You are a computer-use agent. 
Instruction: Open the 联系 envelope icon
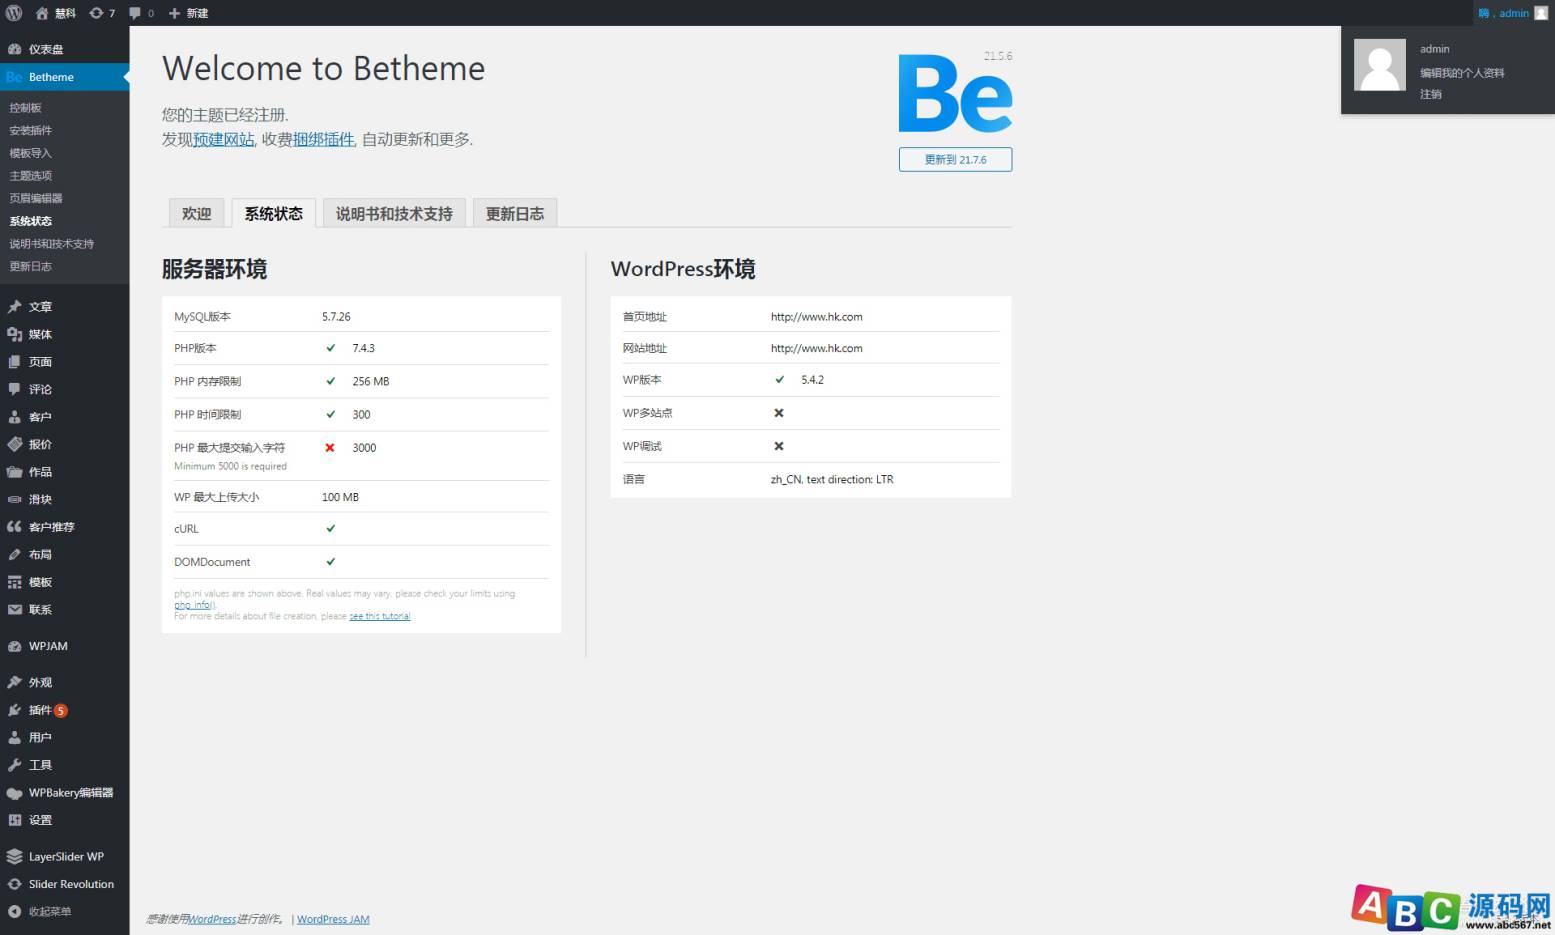pos(14,609)
